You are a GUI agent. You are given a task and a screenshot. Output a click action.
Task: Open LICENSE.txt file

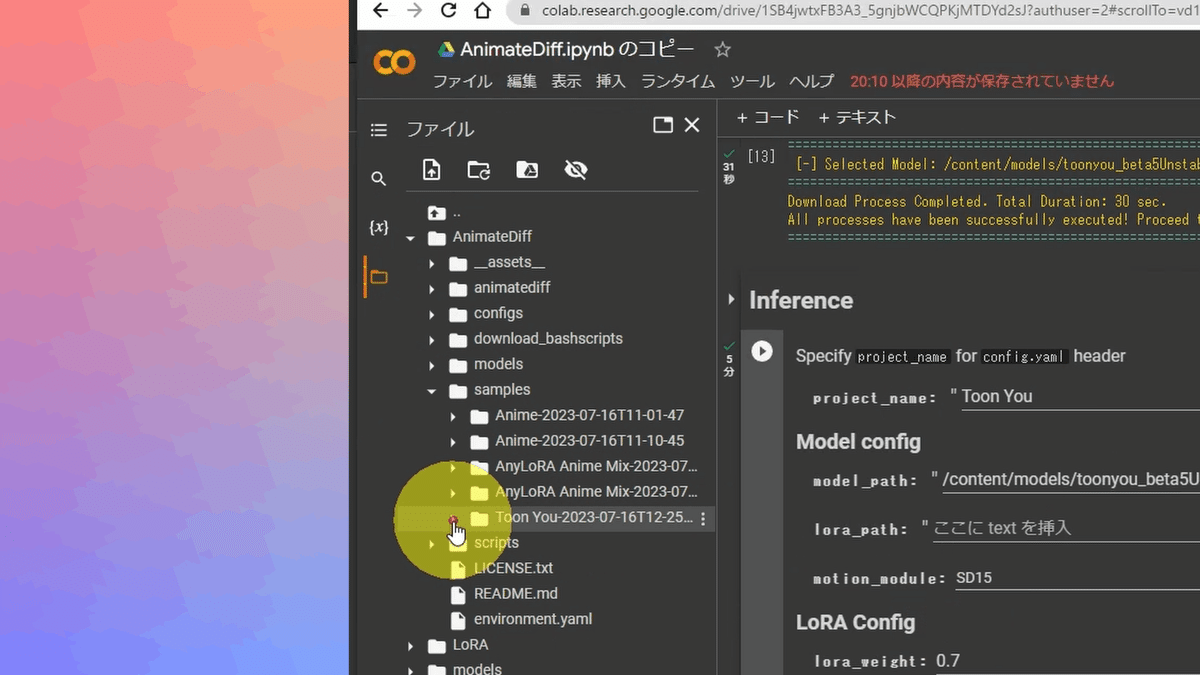click(x=513, y=568)
